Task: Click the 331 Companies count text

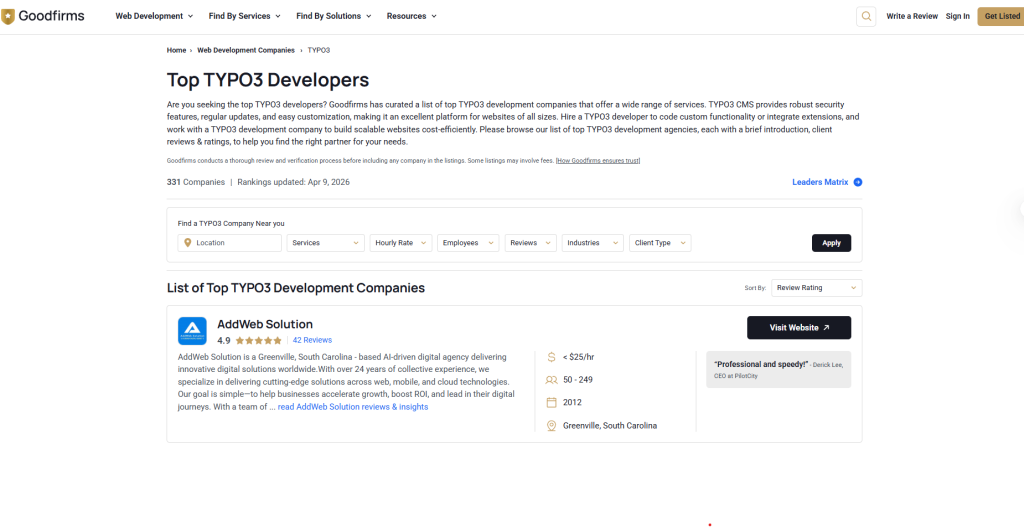Action: coord(196,182)
